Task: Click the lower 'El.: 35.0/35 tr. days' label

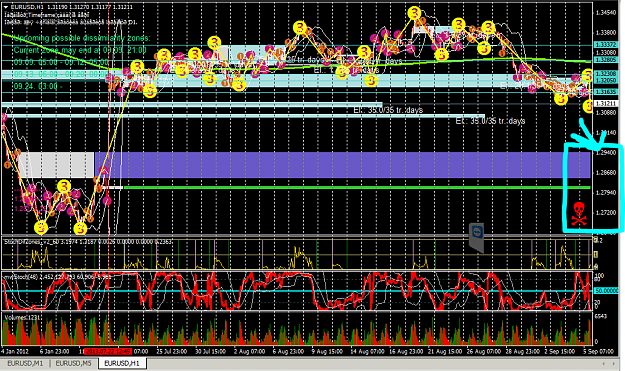Action: point(490,121)
